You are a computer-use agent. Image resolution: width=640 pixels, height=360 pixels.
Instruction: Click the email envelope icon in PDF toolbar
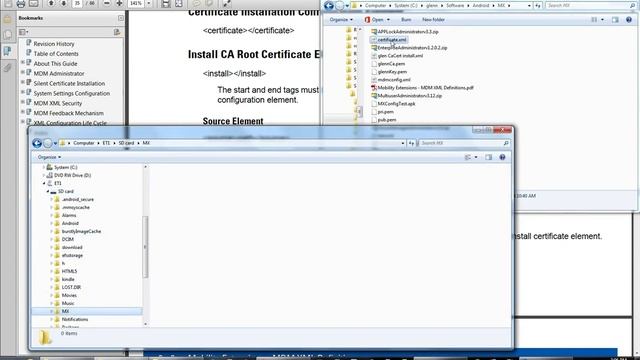[x=33, y=4]
